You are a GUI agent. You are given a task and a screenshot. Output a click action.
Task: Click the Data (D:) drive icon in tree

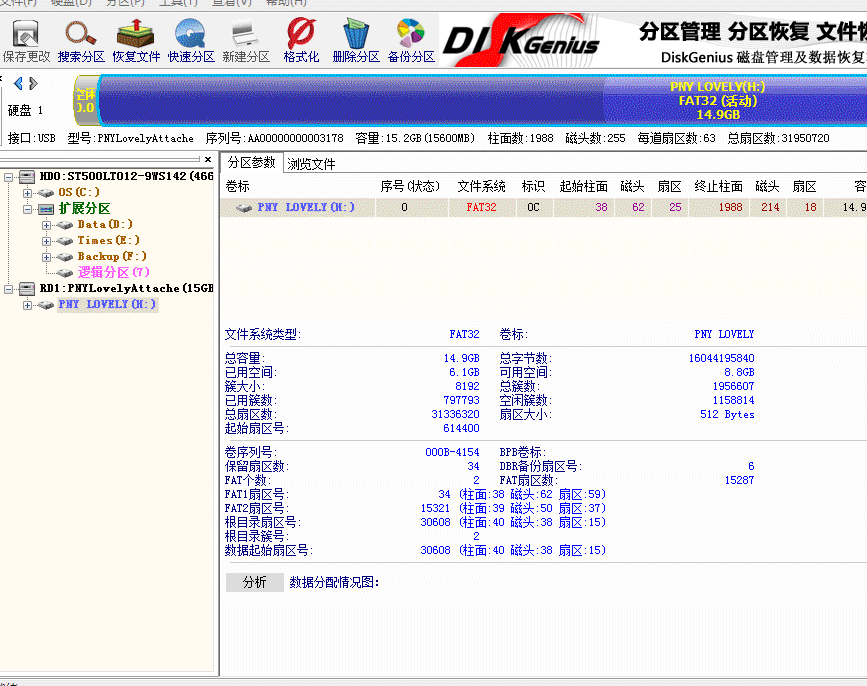(65, 225)
